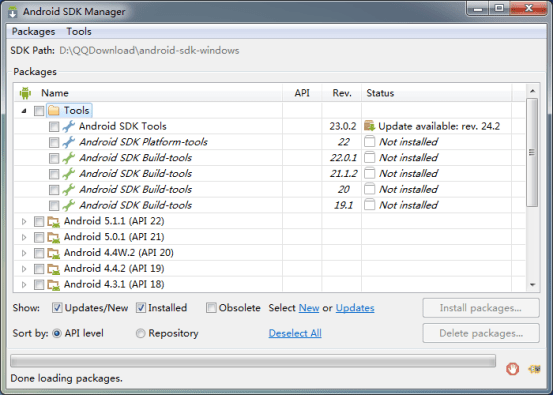The width and height of the screenshot is (553, 395).
Task: Click not-installed status icon for rev 22.0.1
Action: click(x=369, y=157)
